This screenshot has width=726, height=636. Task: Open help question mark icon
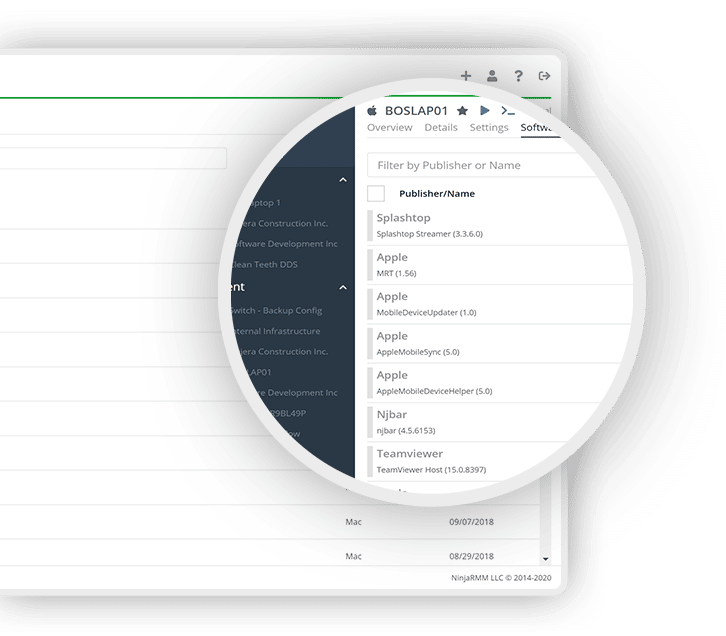point(518,76)
